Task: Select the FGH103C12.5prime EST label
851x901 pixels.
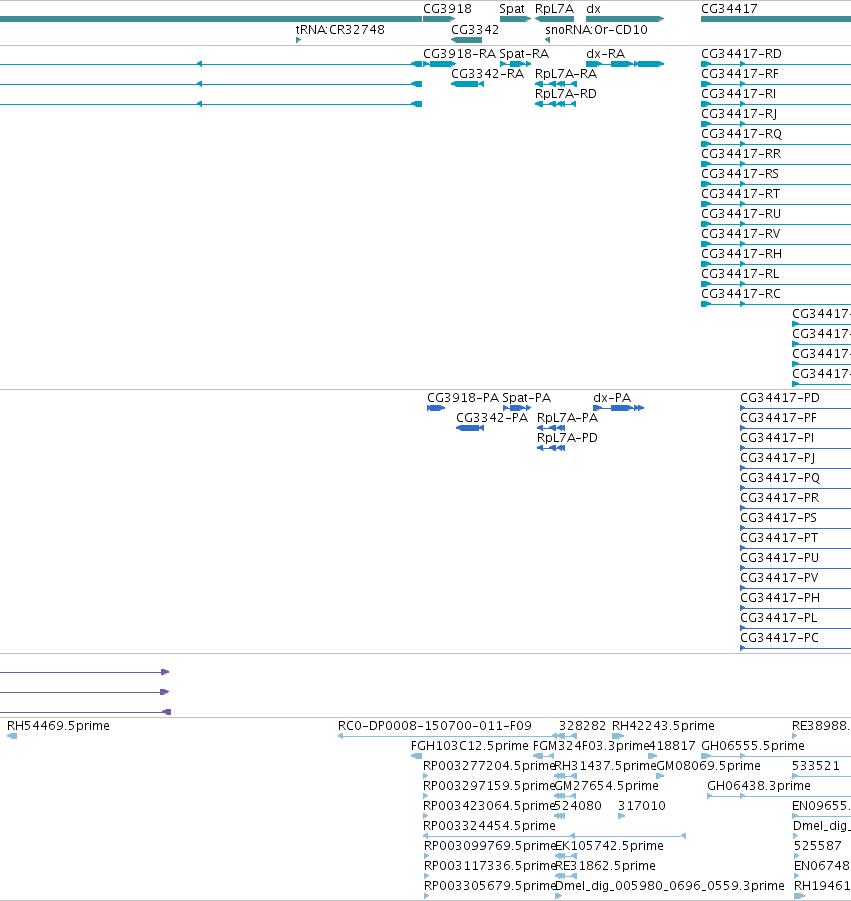Action: 469,746
